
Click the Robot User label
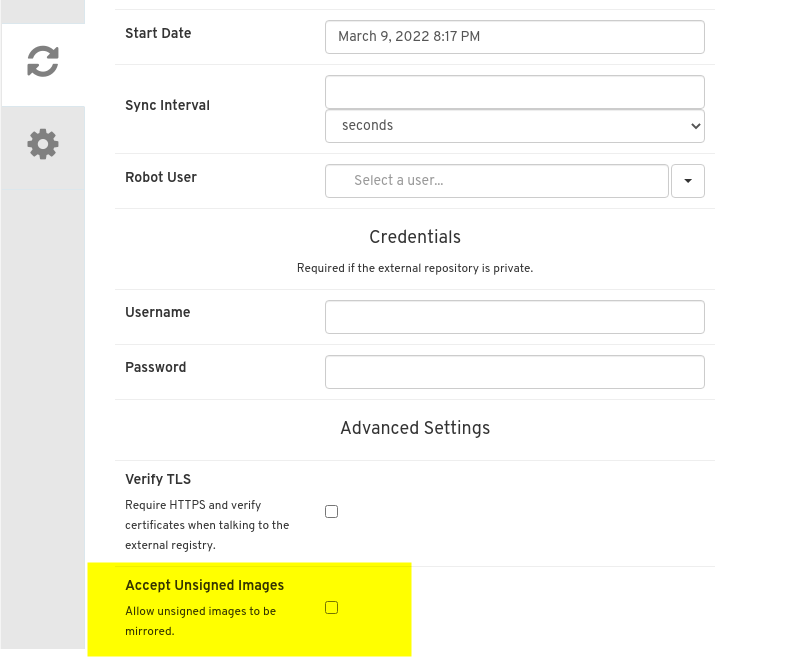(x=161, y=177)
